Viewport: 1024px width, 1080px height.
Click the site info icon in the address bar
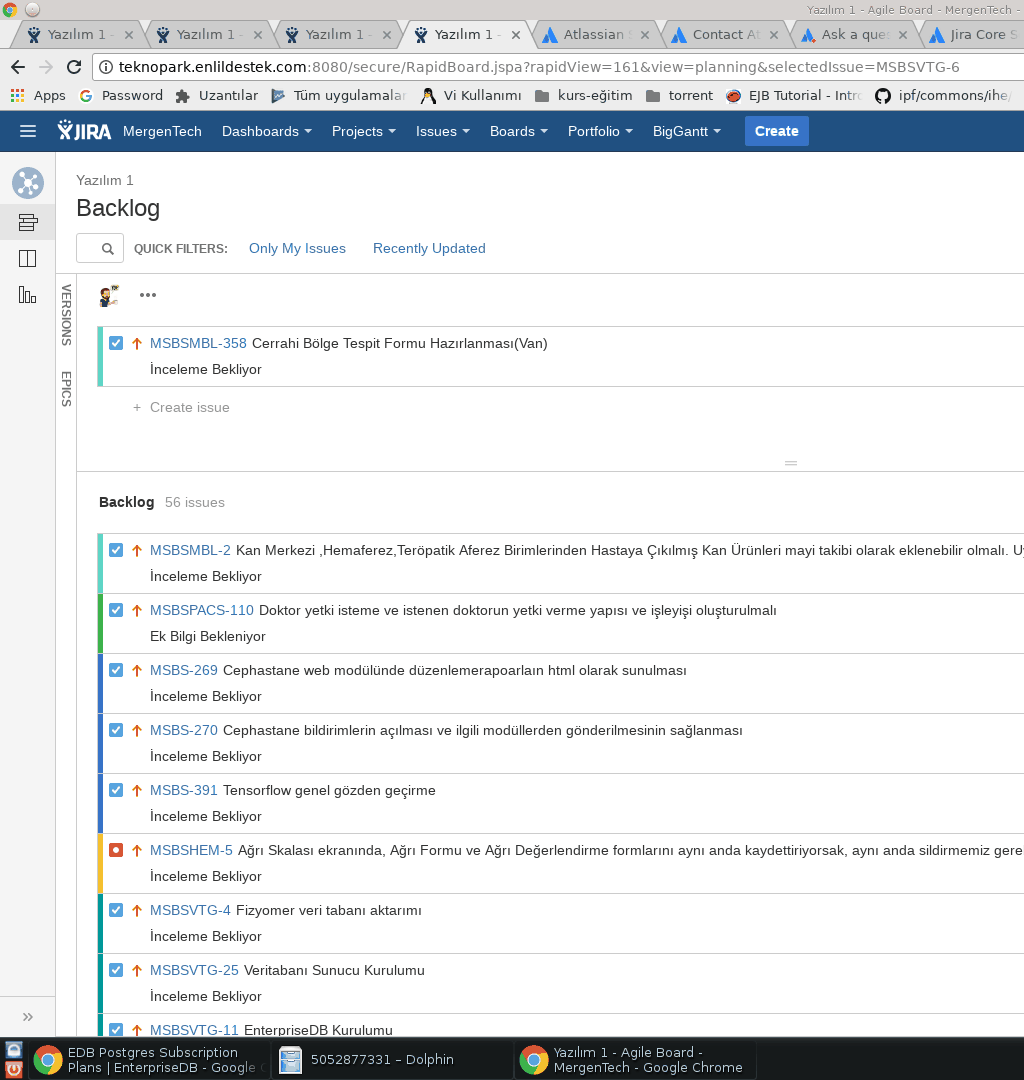coord(106,67)
